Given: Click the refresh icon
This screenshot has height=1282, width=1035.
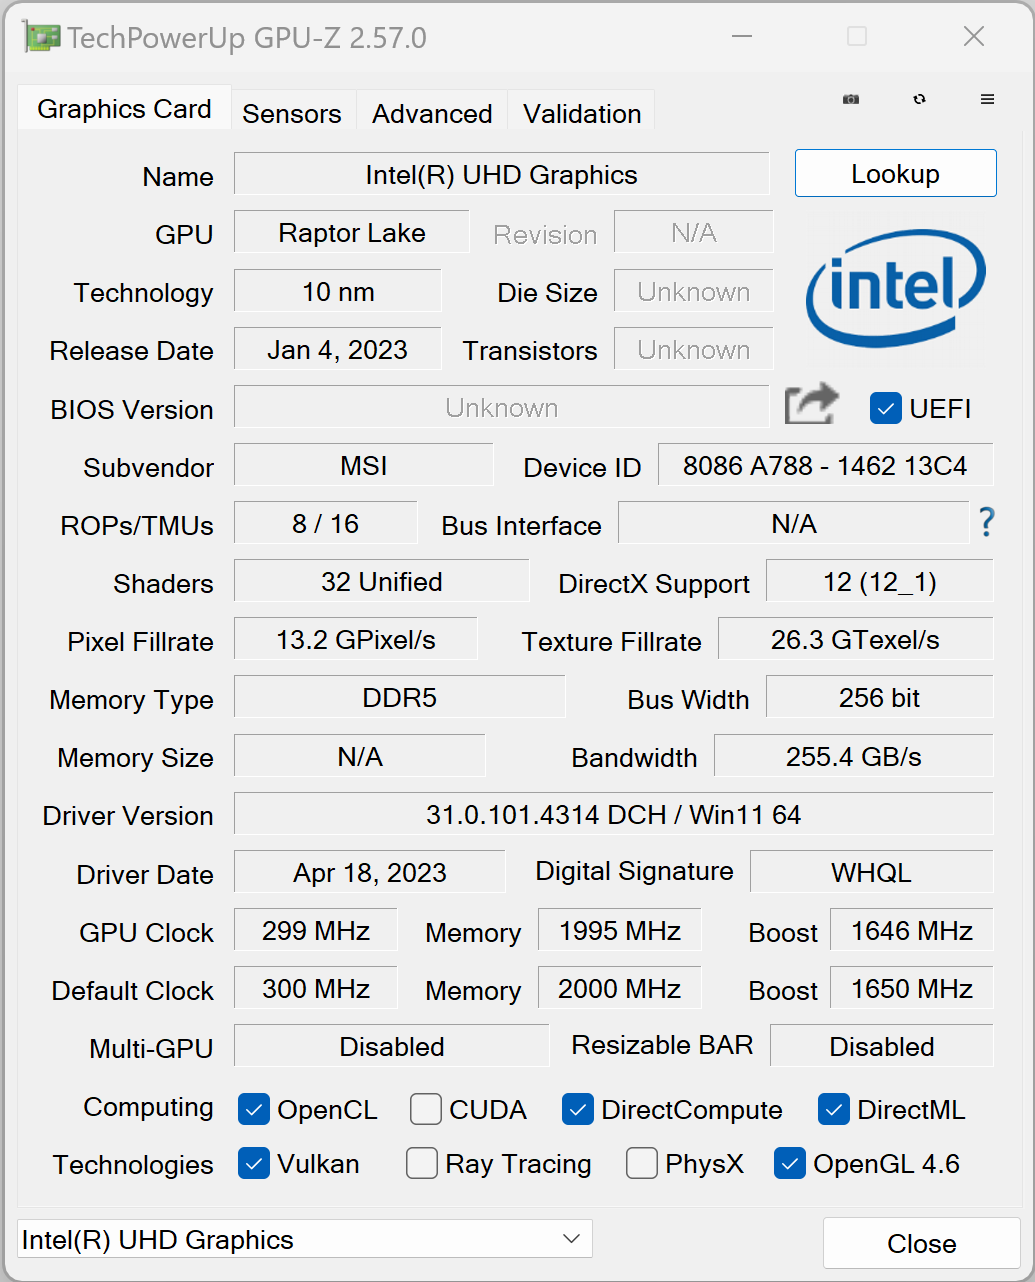Looking at the screenshot, I should pos(920,99).
